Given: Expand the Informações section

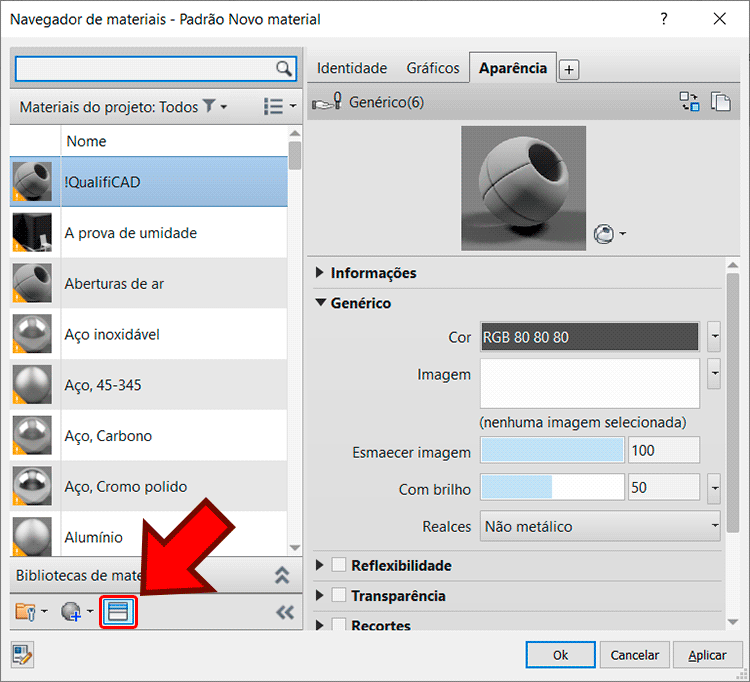Looking at the screenshot, I should click(320, 273).
